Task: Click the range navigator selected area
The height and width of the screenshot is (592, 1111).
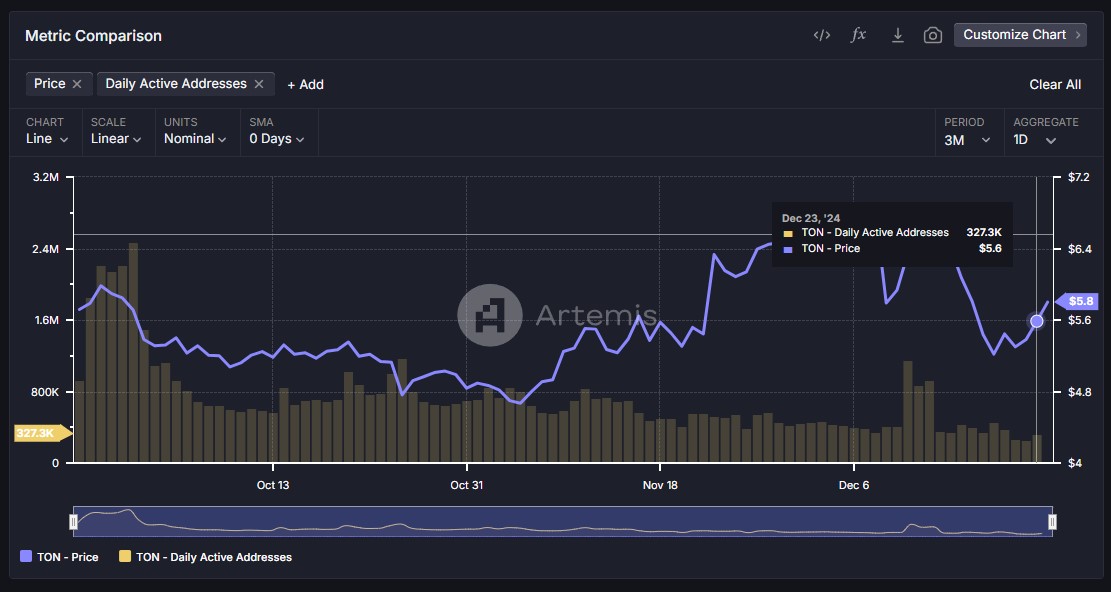Action: 563,521
